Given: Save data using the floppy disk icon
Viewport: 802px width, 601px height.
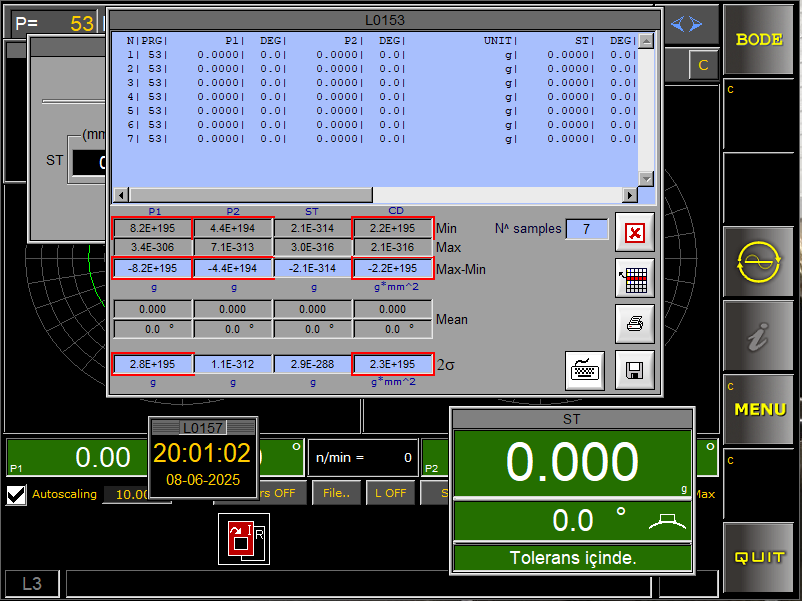Looking at the screenshot, I should pos(635,370).
